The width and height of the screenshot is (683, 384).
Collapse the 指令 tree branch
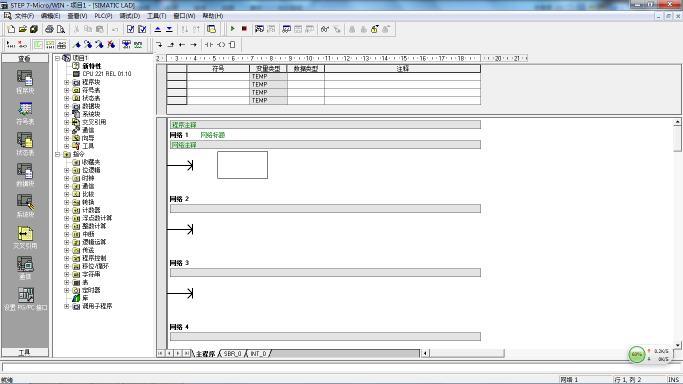(57, 155)
